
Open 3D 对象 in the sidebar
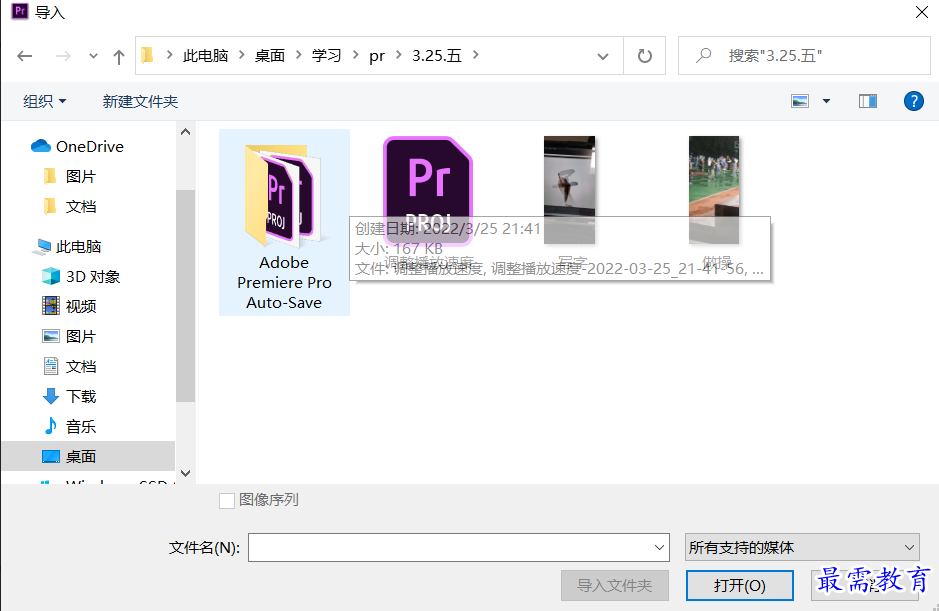(93, 276)
